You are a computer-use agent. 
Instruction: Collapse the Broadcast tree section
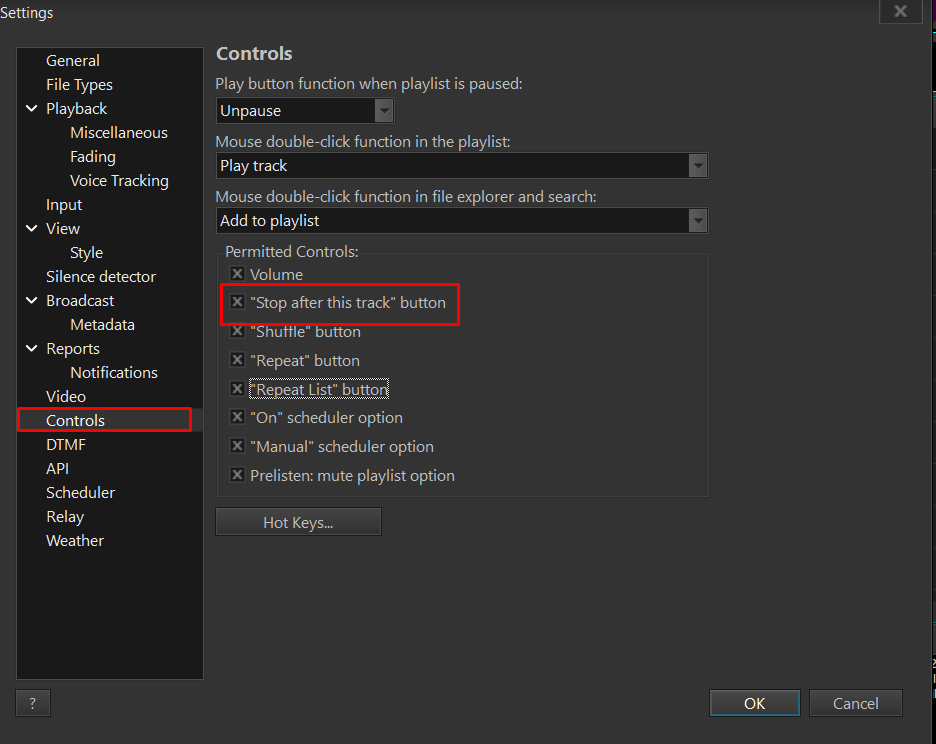tap(32, 301)
